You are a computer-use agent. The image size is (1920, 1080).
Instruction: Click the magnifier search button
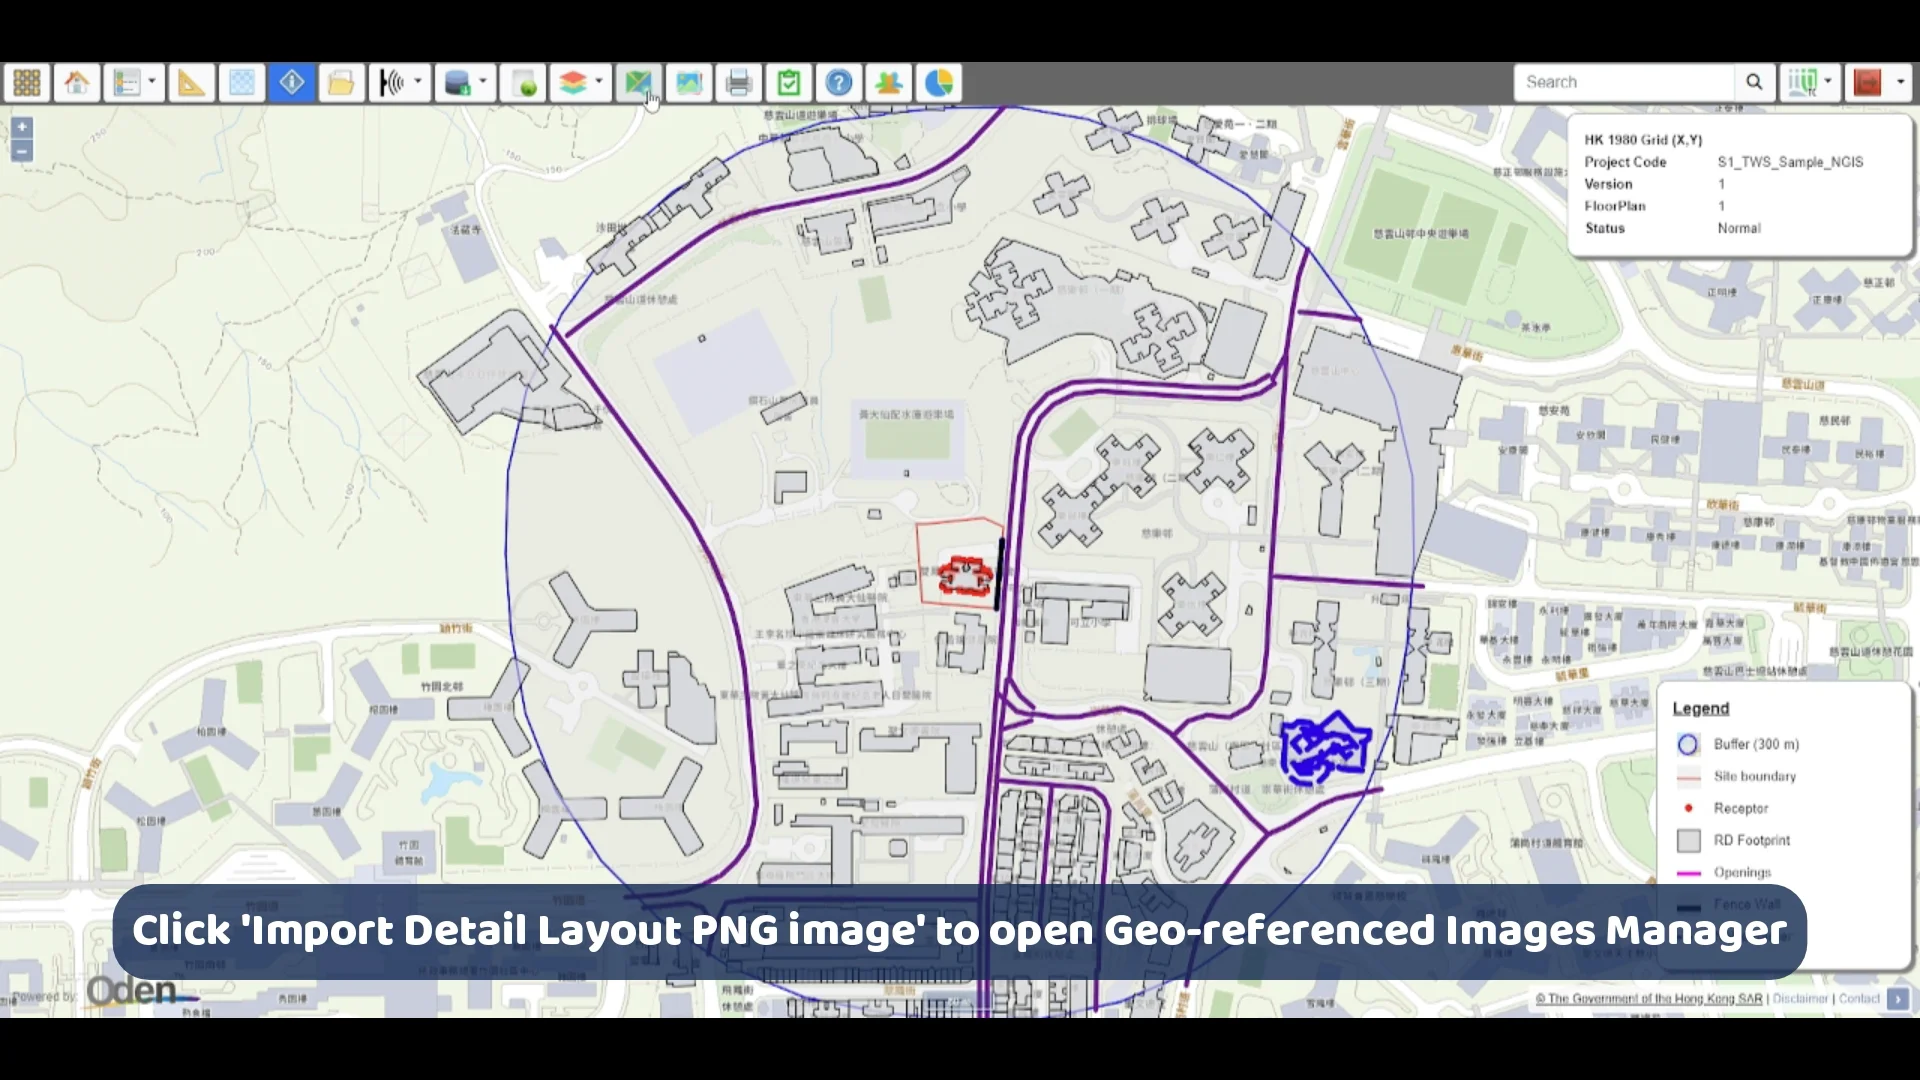point(1754,82)
